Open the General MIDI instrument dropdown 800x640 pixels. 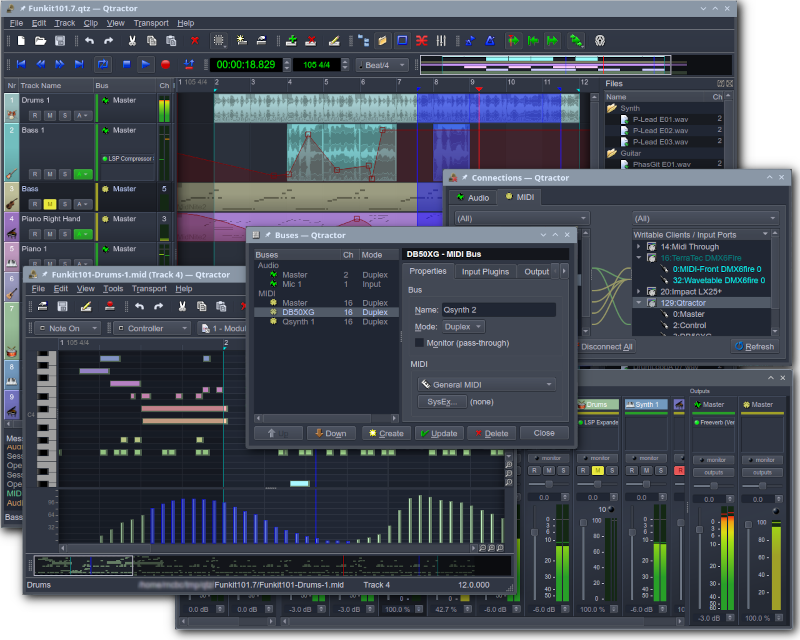click(x=486, y=384)
